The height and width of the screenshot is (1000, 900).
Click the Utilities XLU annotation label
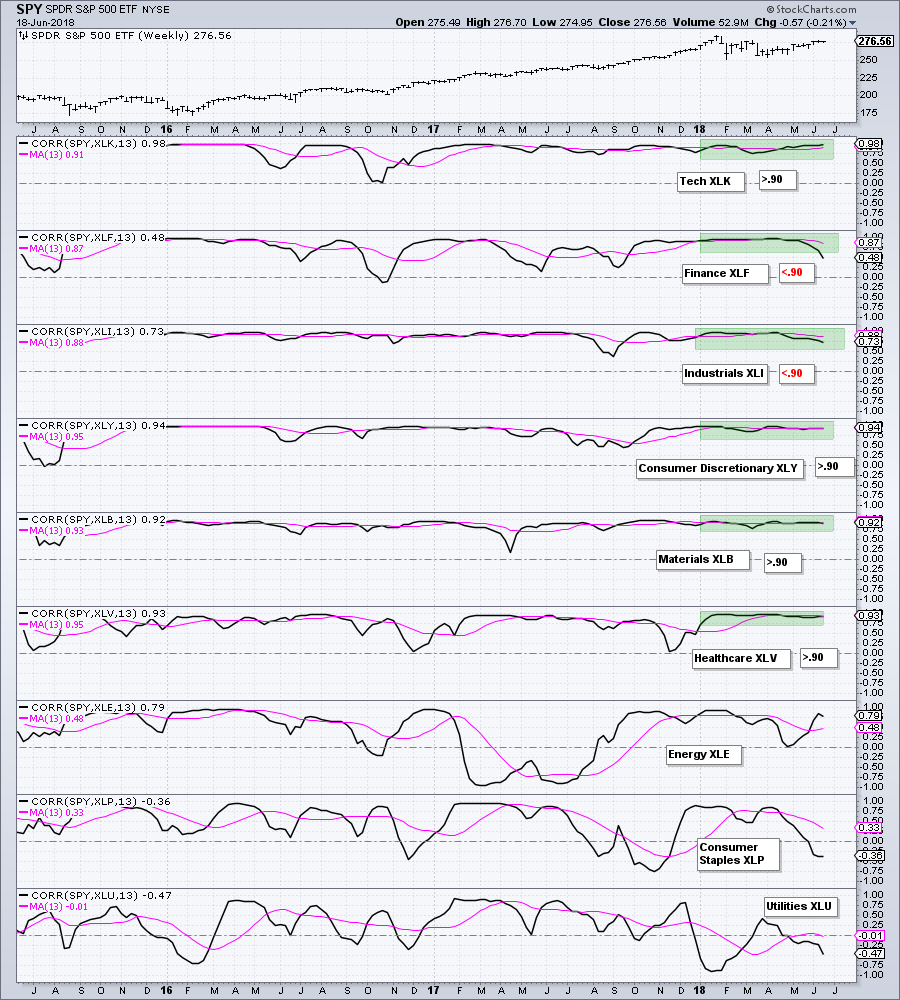coord(799,906)
